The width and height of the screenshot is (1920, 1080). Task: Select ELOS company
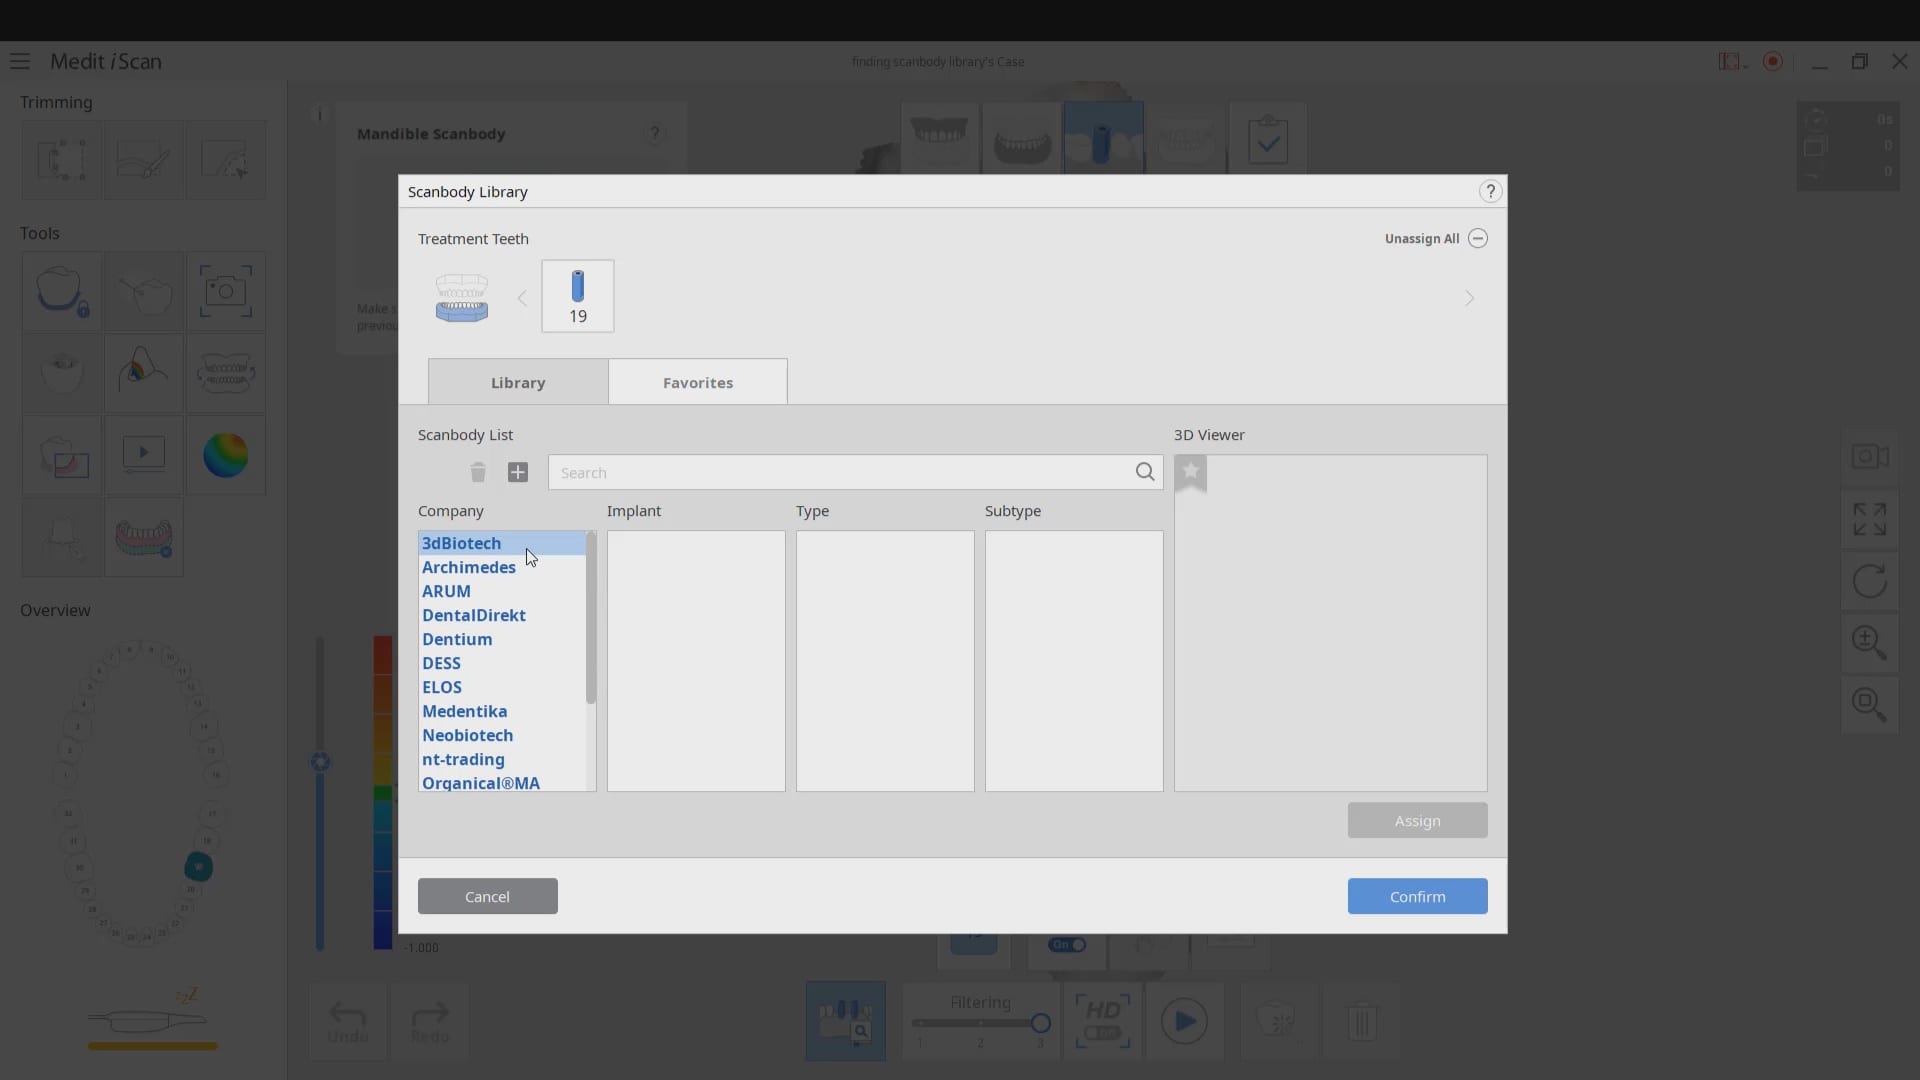[502, 687]
